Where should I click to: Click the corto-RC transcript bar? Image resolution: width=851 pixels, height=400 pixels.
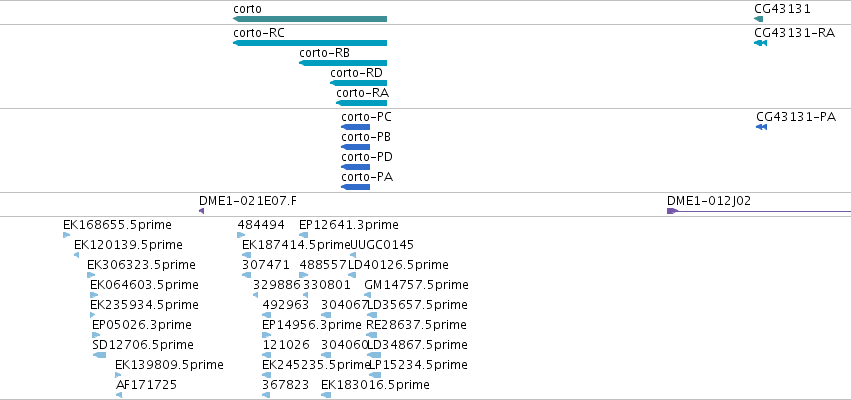(310, 43)
